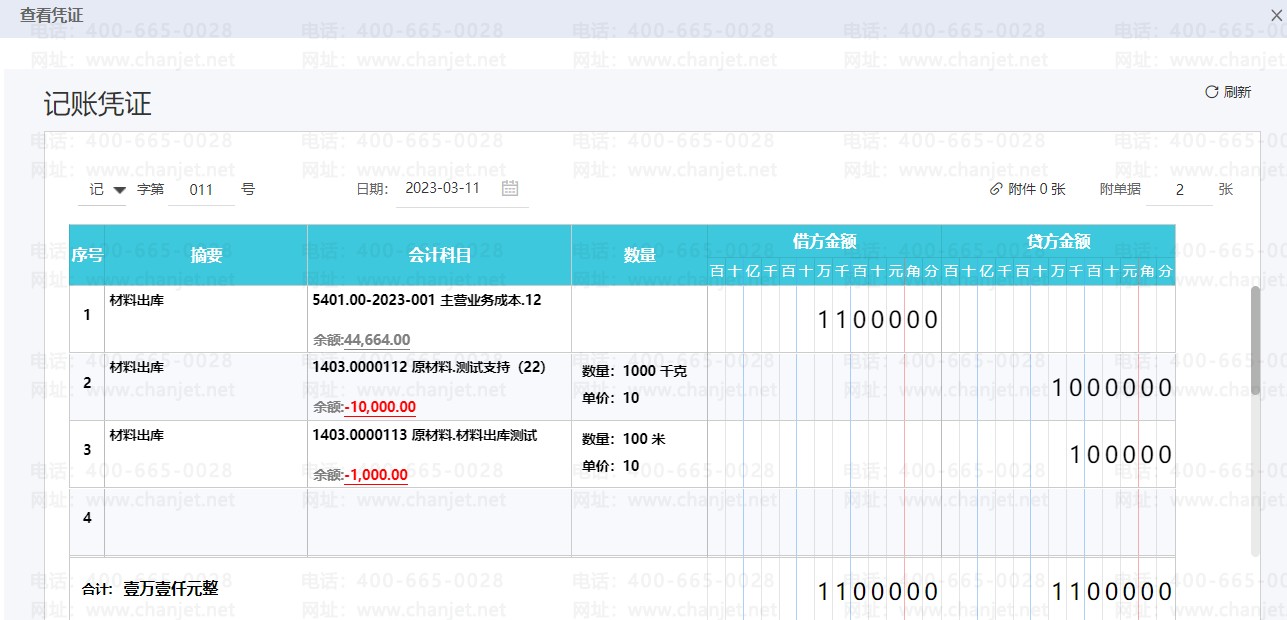
Task: Click the 贷方金额 column header
Action: (x=1058, y=241)
